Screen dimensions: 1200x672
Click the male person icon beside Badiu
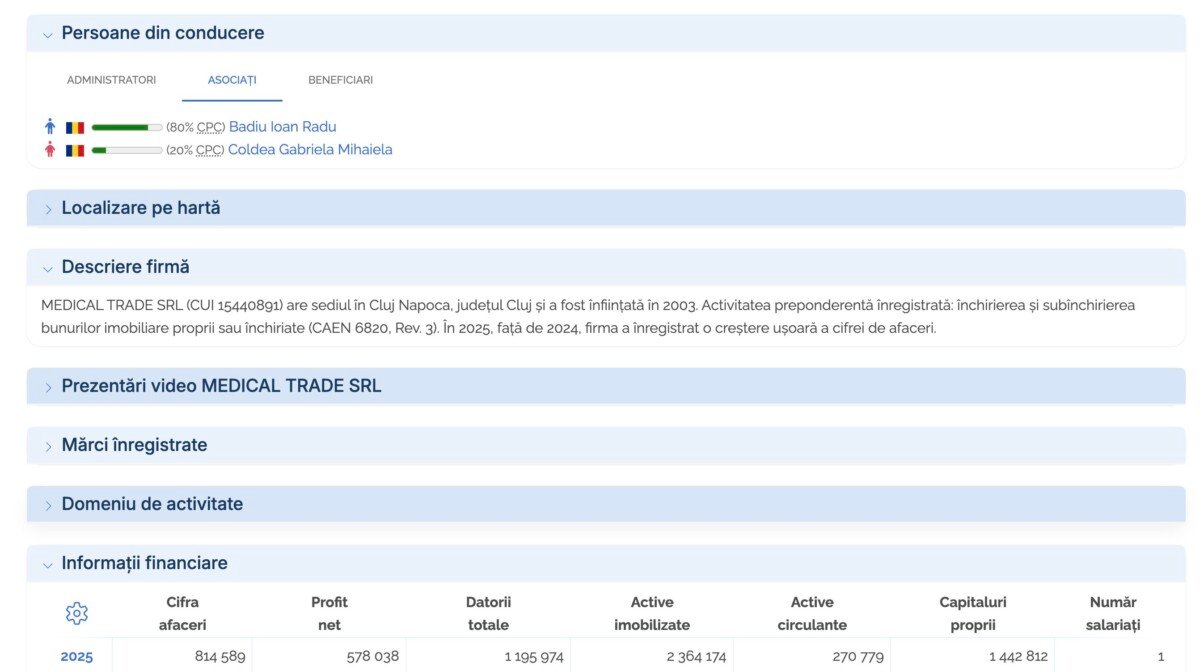(x=50, y=127)
